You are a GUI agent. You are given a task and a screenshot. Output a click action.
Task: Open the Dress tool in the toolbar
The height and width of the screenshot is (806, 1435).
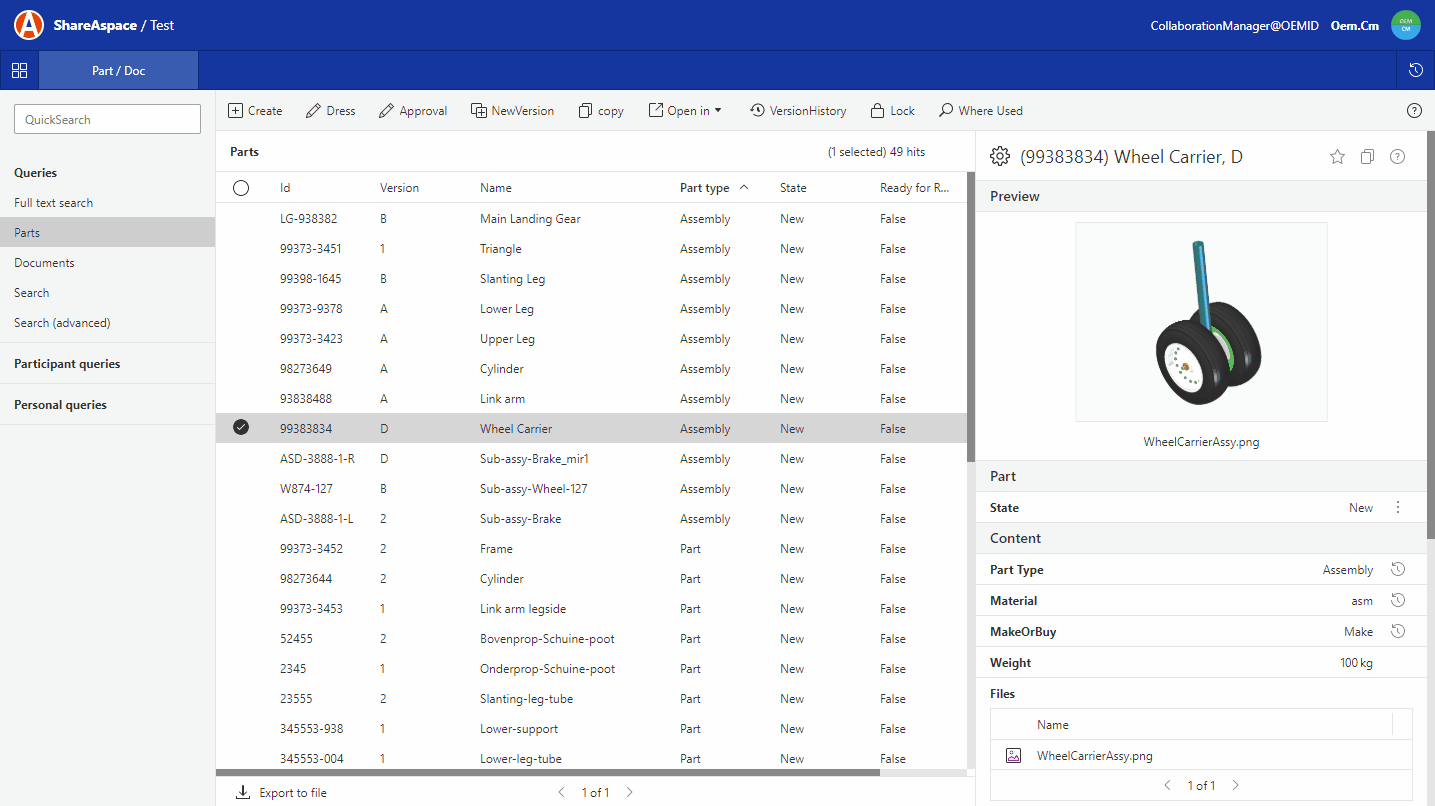(x=330, y=110)
